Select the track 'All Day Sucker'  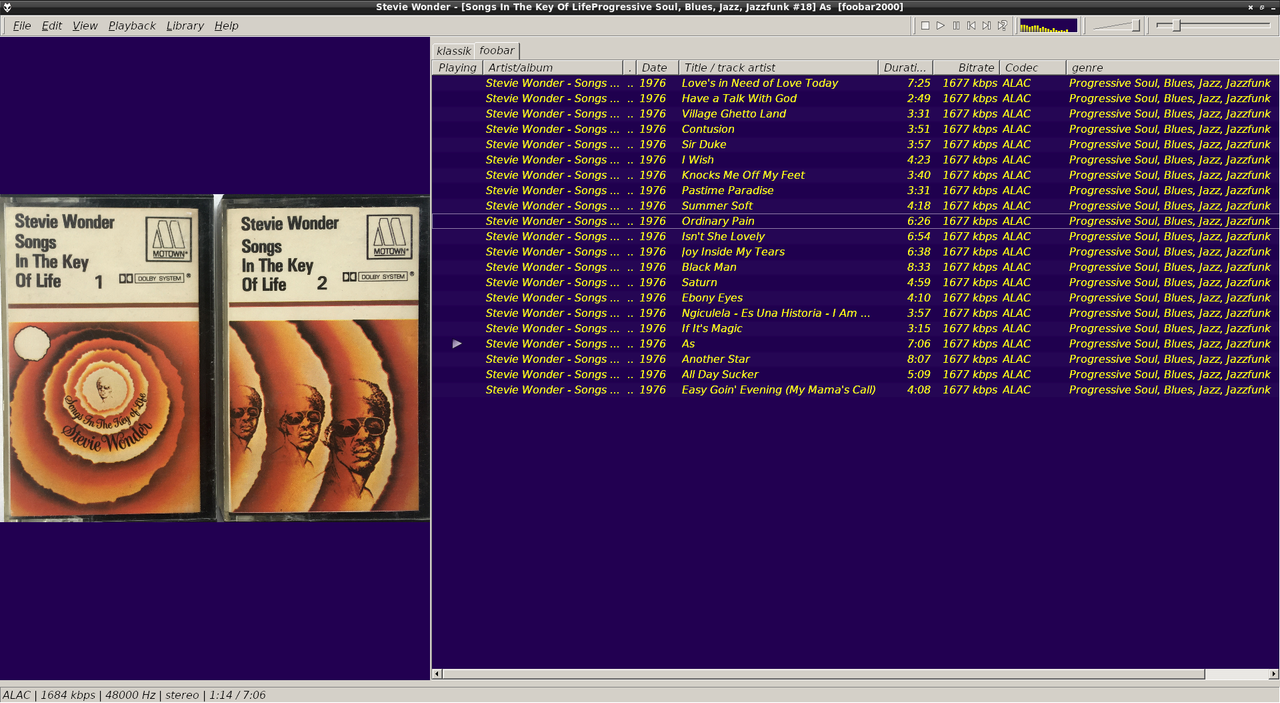tap(720, 375)
